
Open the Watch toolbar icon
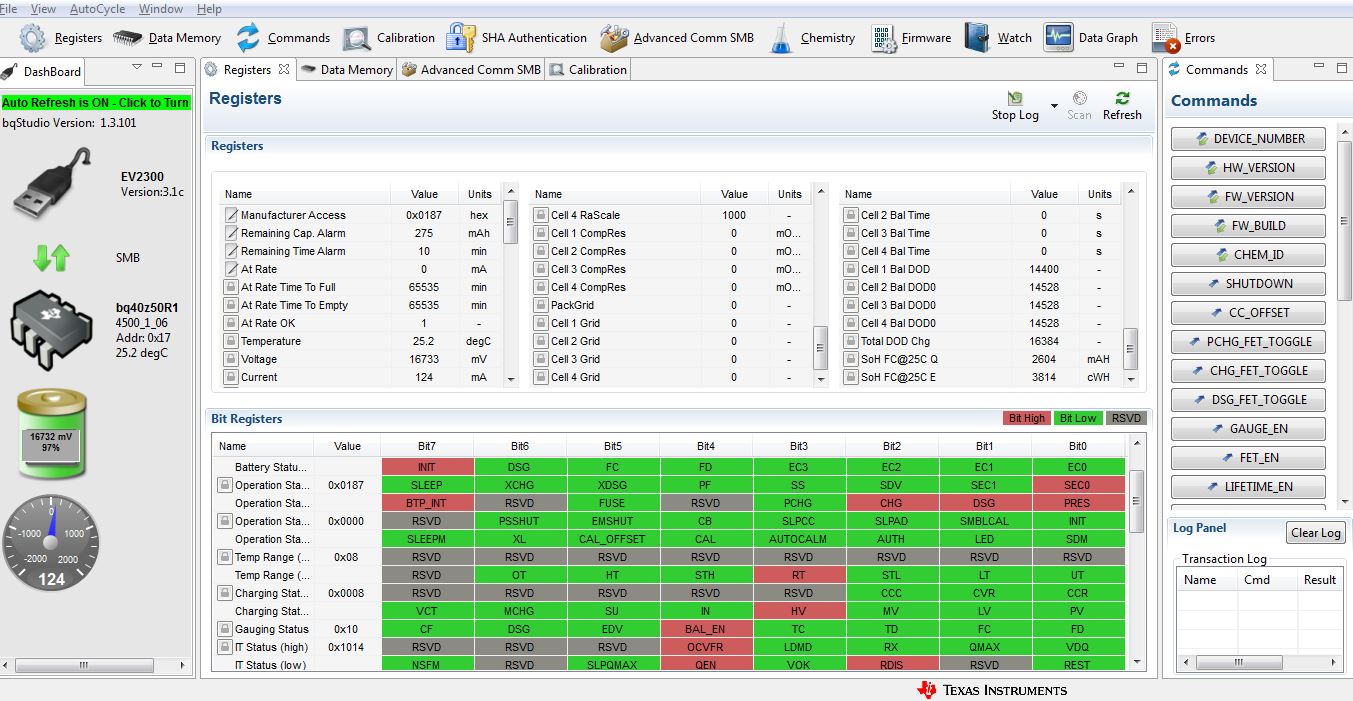coord(977,38)
